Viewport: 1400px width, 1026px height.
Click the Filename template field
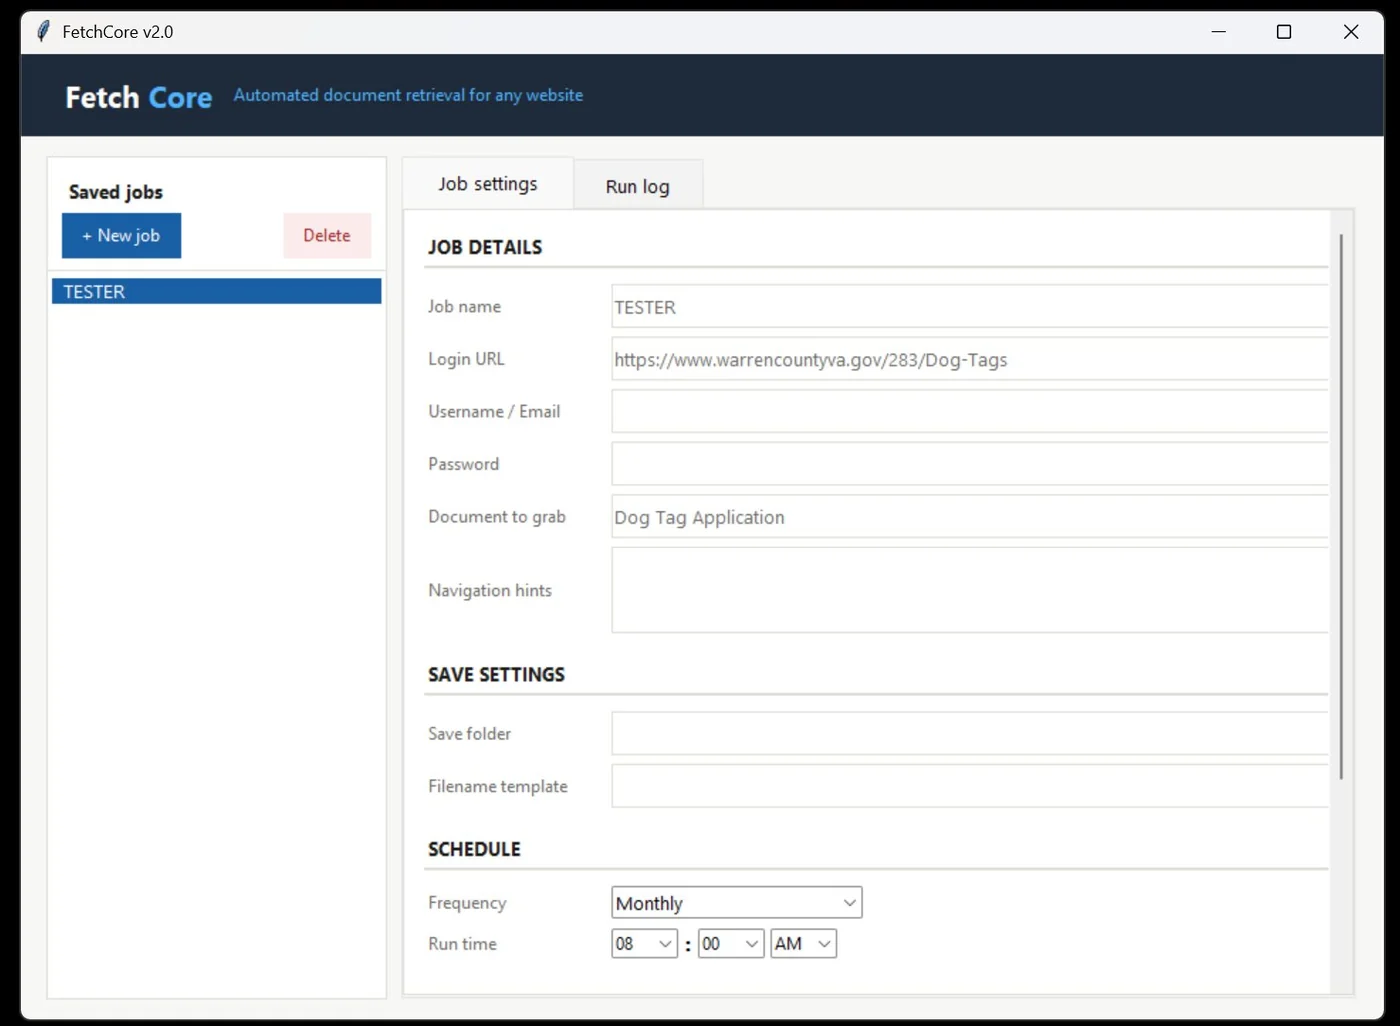pyautogui.click(x=970, y=786)
